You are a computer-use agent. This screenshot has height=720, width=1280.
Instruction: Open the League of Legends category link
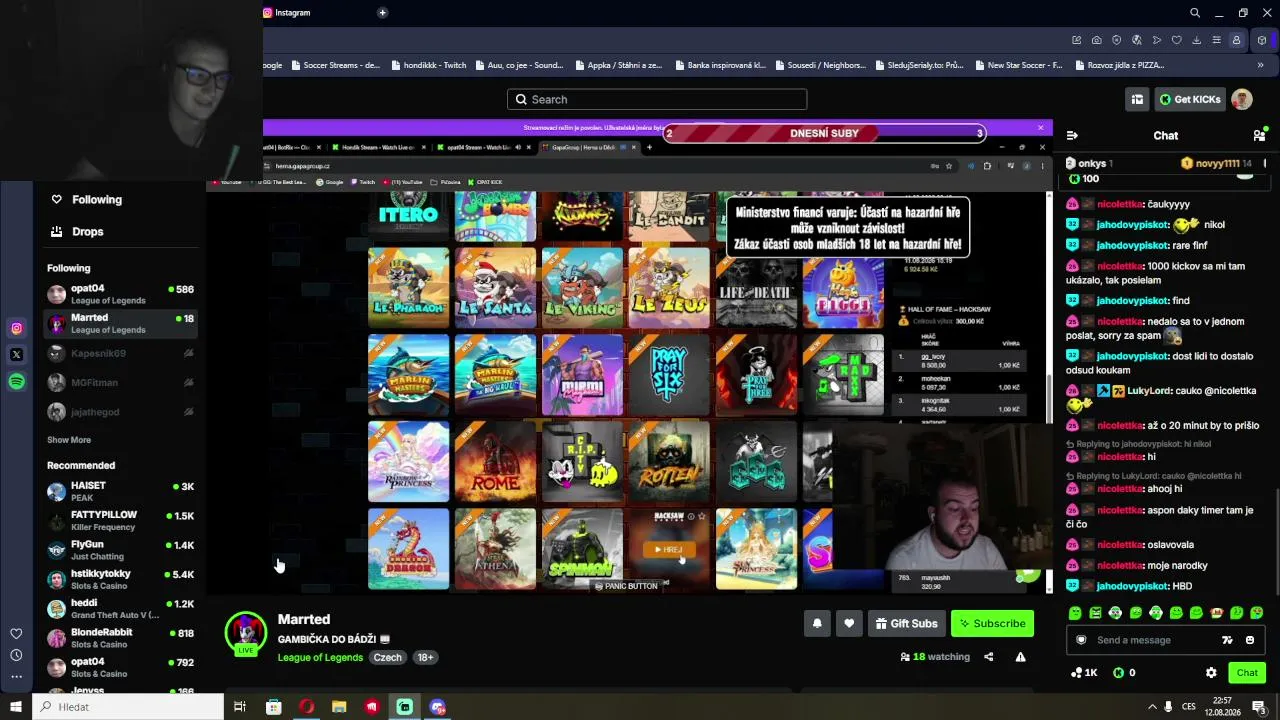click(320, 657)
